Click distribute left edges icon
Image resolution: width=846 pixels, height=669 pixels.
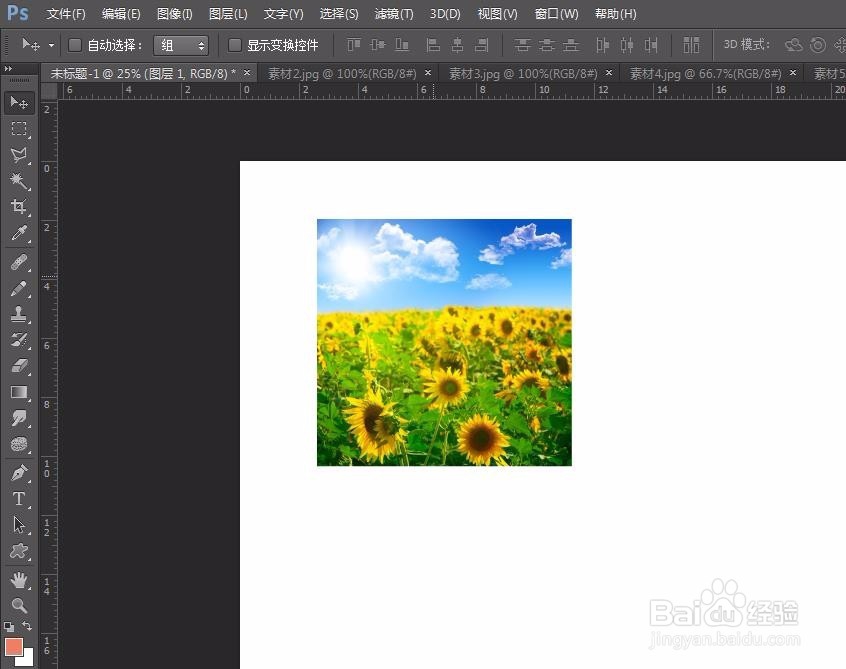(602, 45)
